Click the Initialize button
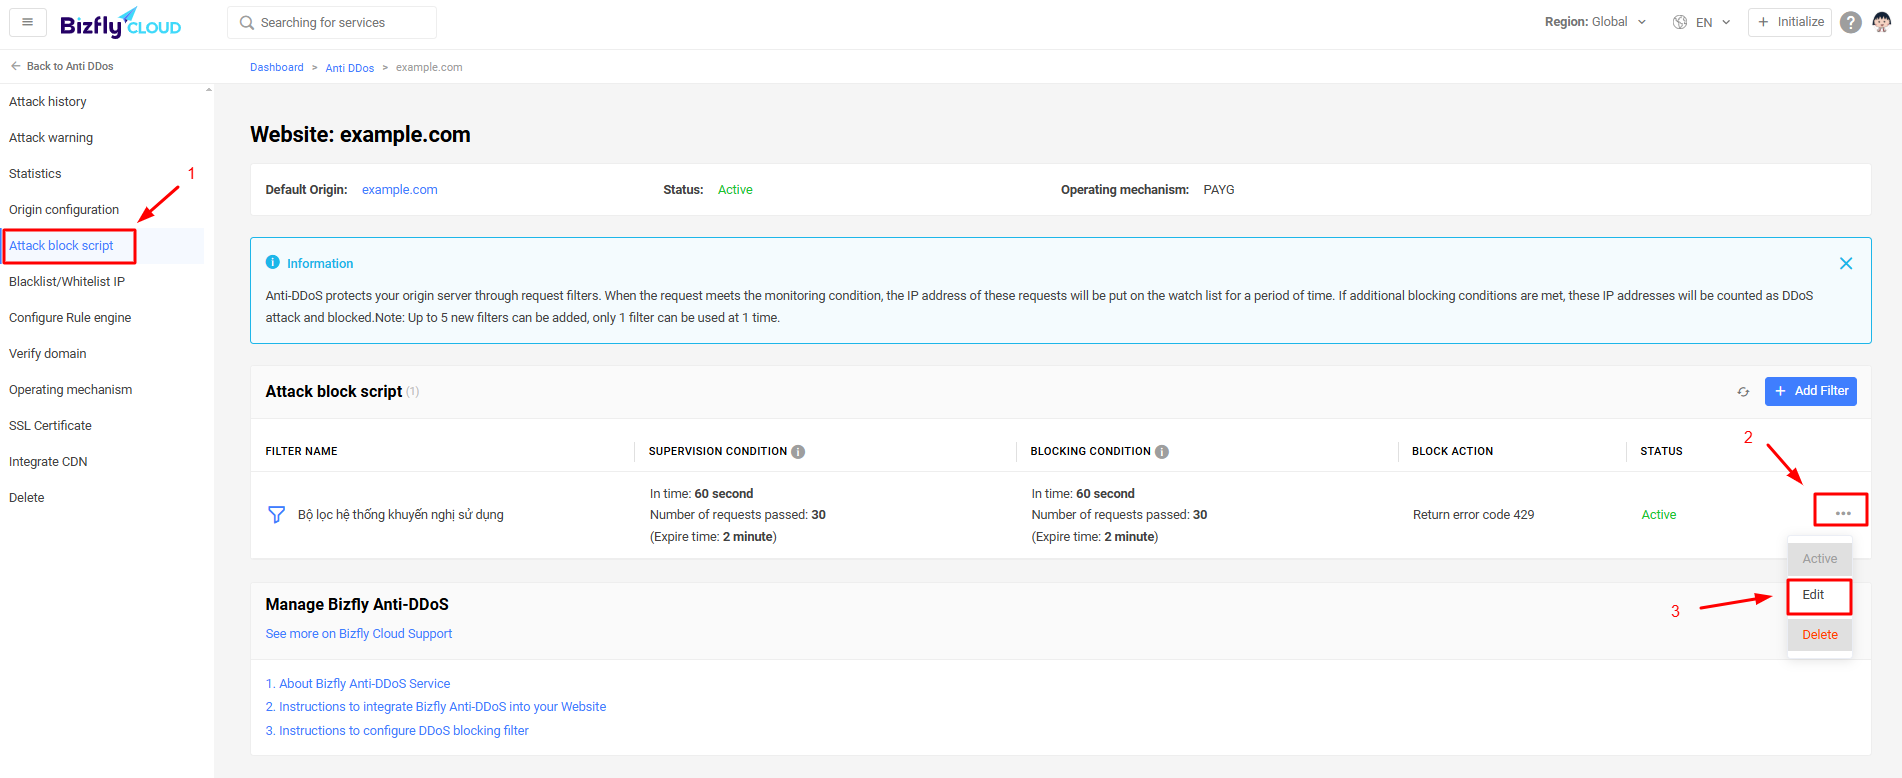The image size is (1902, 778). (x=1789, y=22)
